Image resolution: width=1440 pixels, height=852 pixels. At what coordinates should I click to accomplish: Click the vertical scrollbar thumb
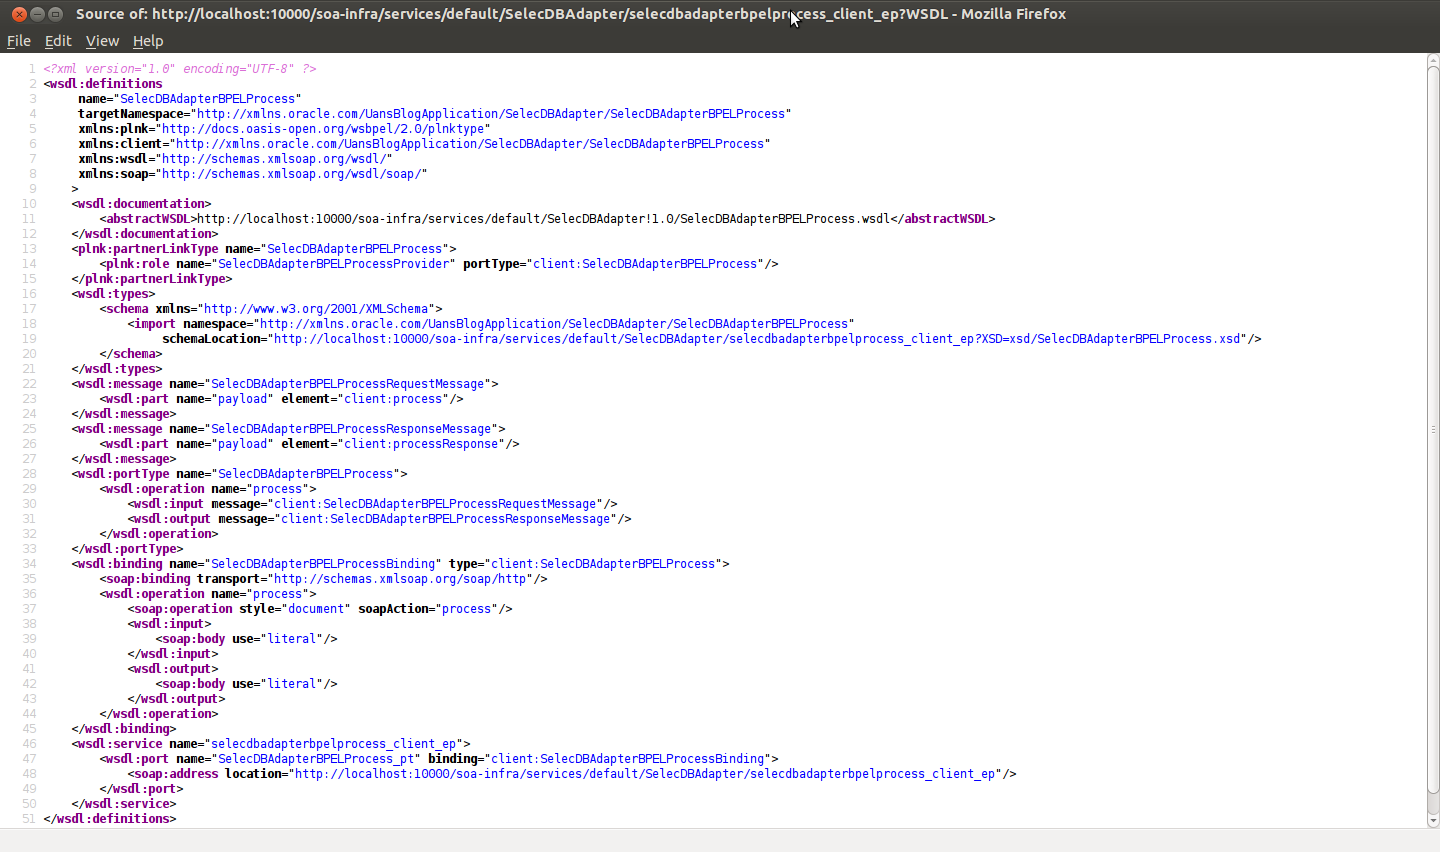point(1433,430)
